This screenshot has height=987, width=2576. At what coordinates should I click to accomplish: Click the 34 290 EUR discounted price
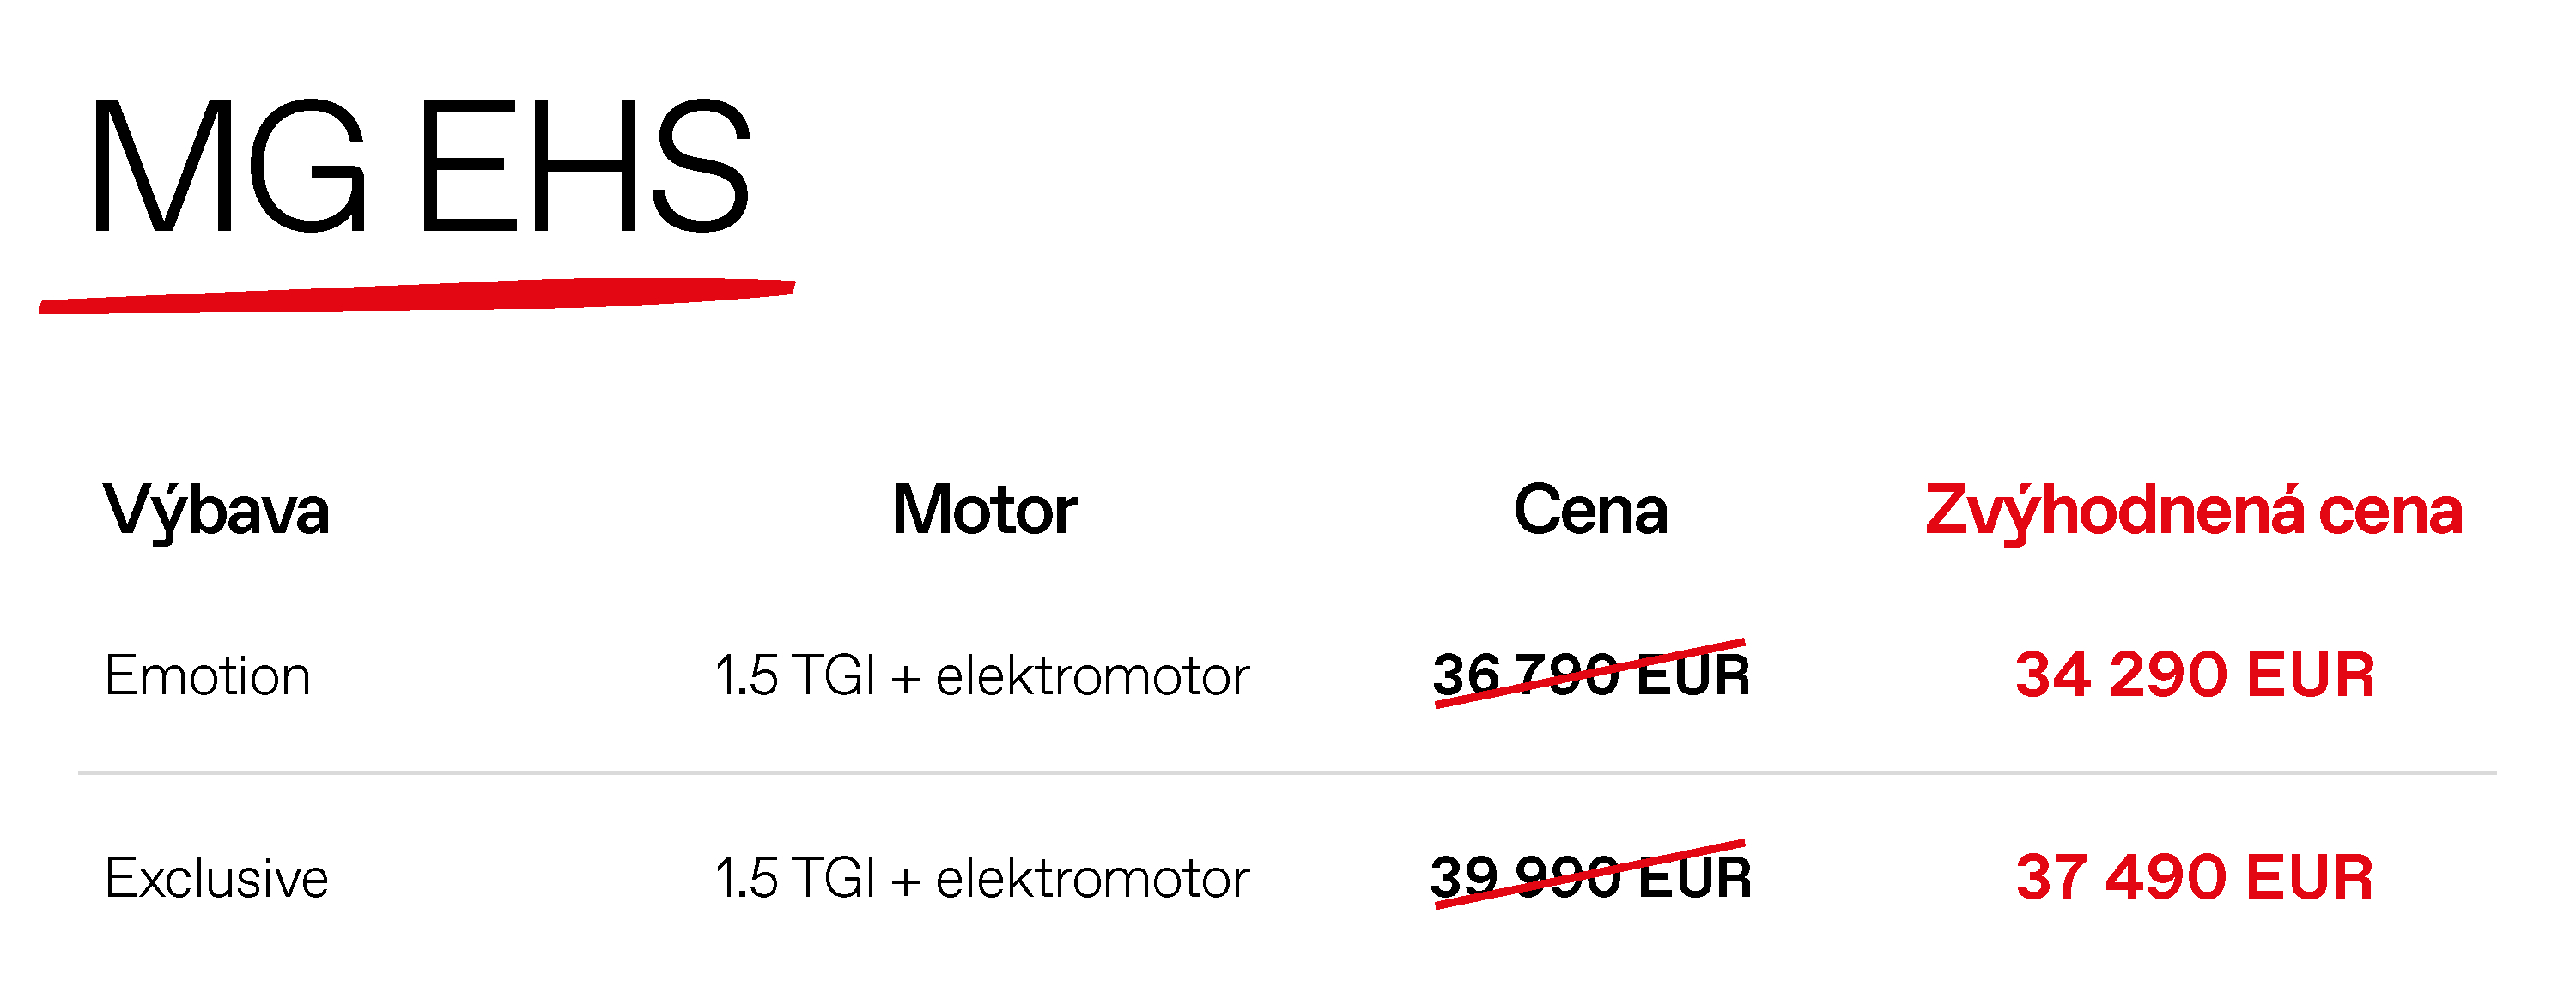tap(2194, 675)
